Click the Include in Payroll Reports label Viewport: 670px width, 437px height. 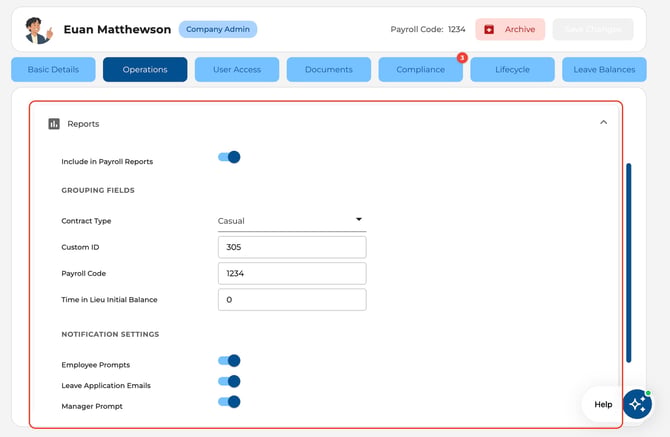click(107, 161)
